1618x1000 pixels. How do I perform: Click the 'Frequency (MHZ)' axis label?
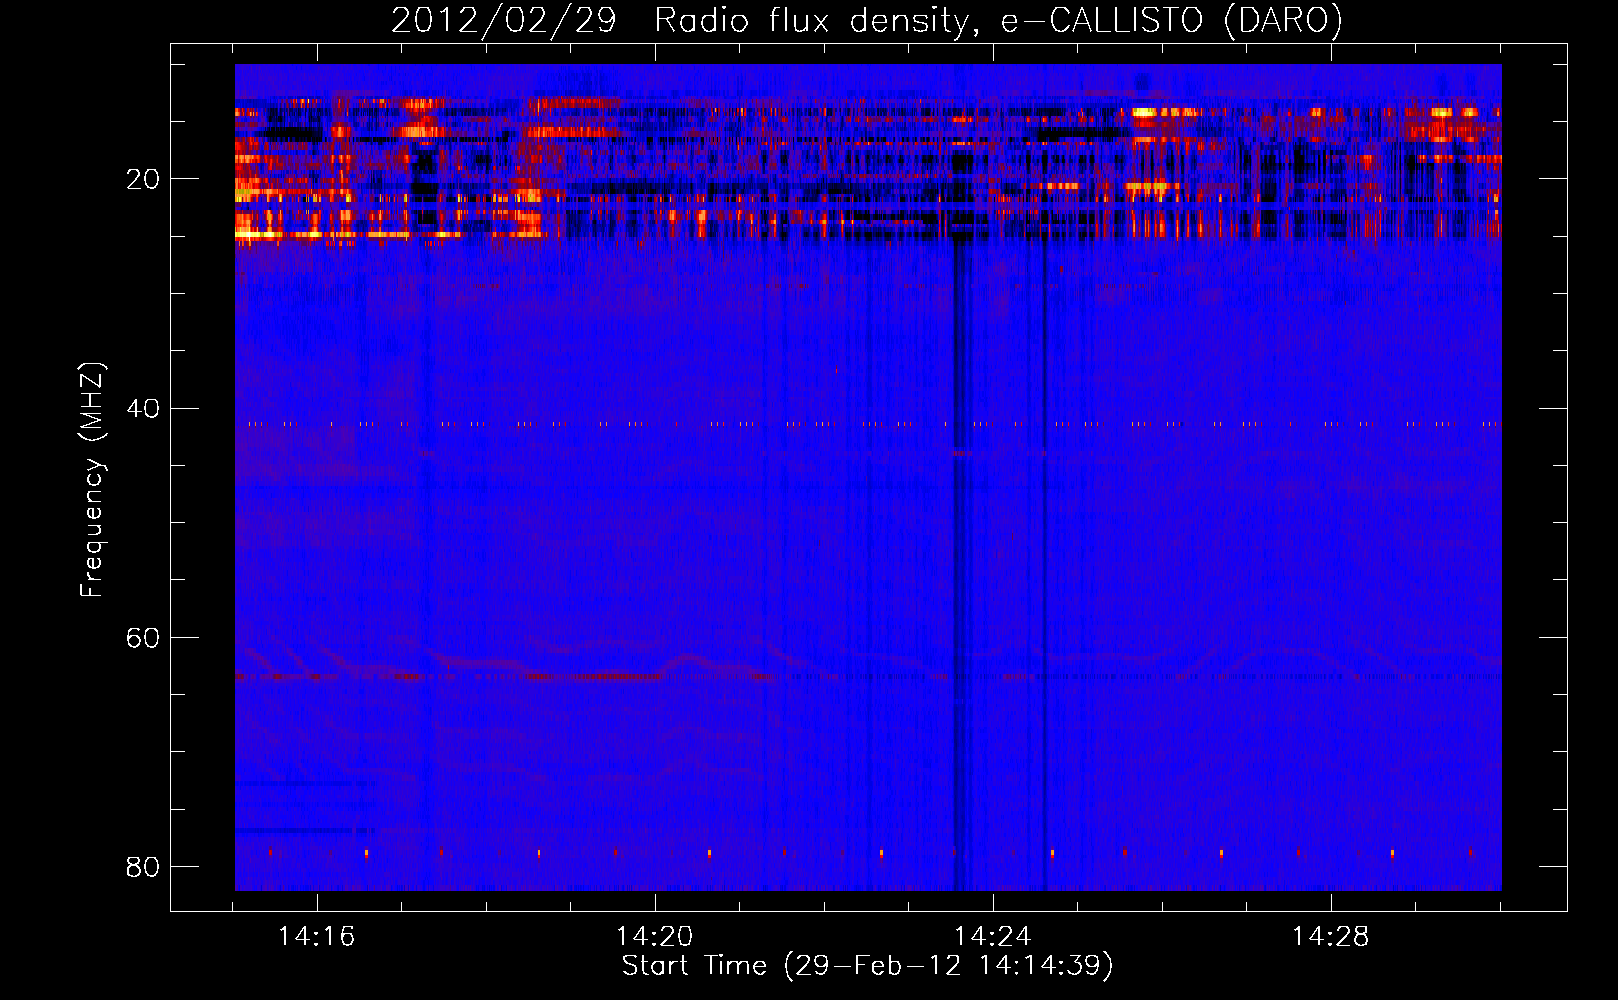92,480
